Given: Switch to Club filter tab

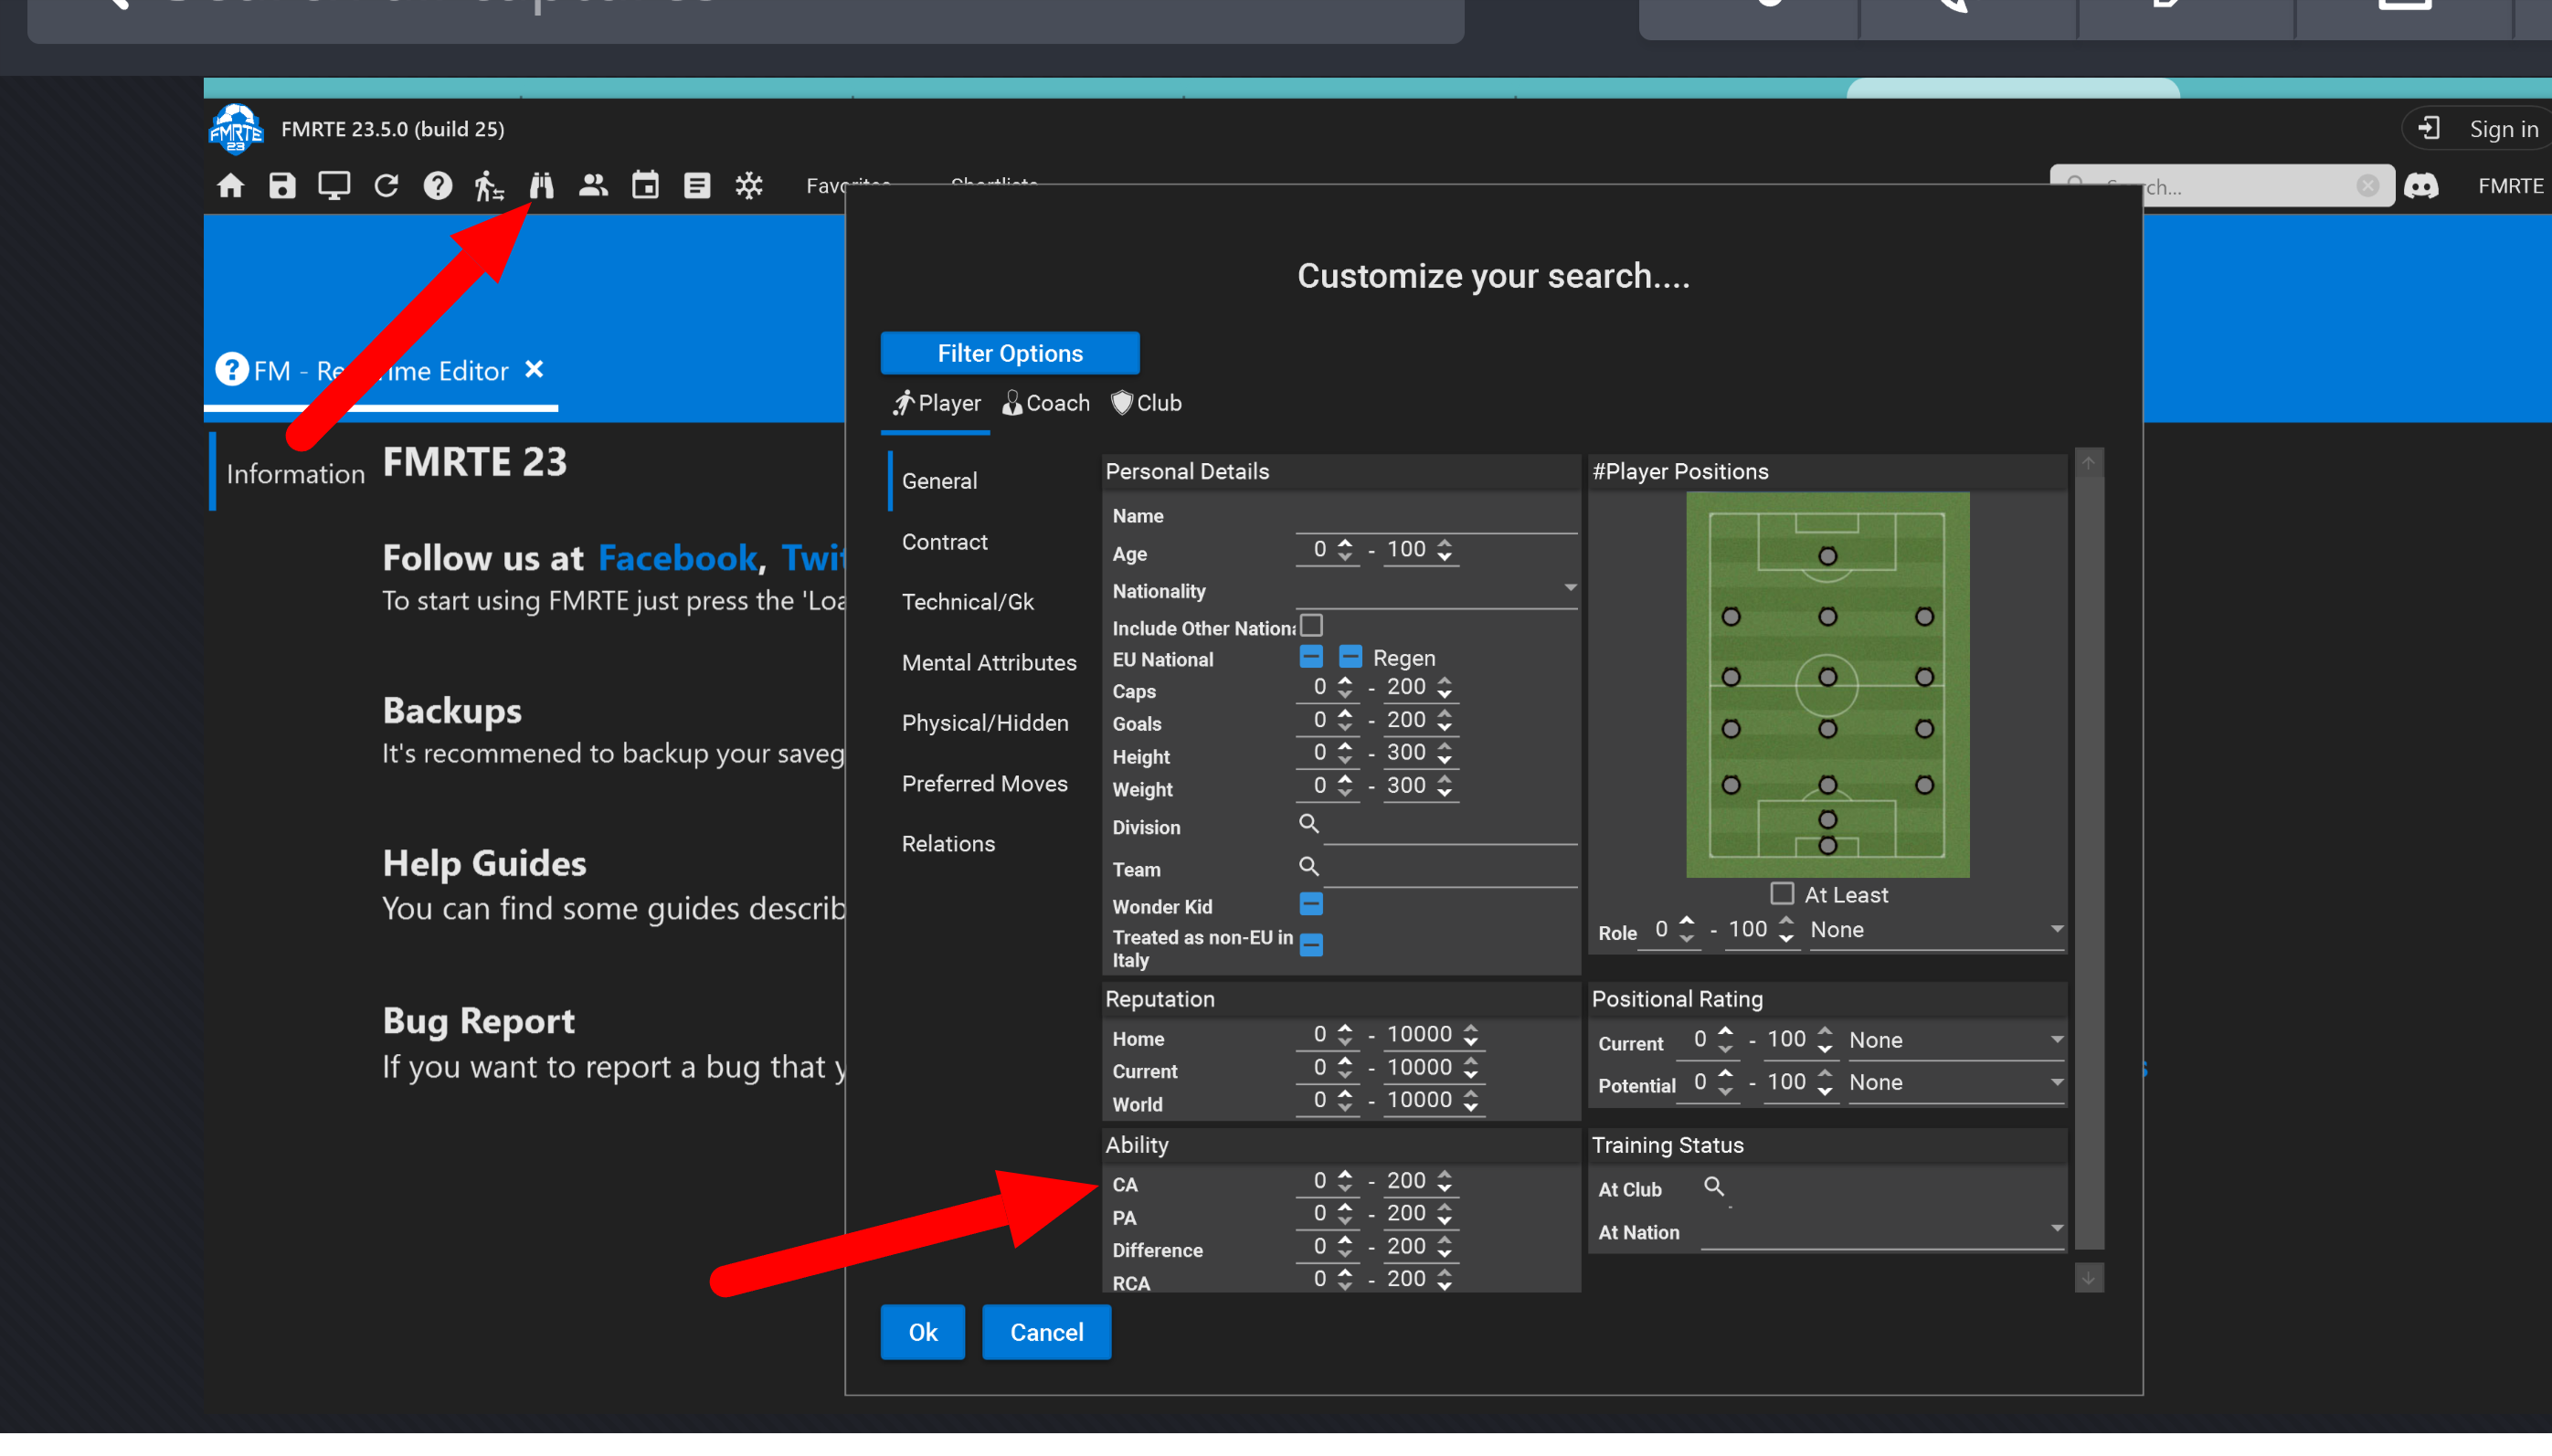Looking at the screenshot, I should (x=1146, y=403).
